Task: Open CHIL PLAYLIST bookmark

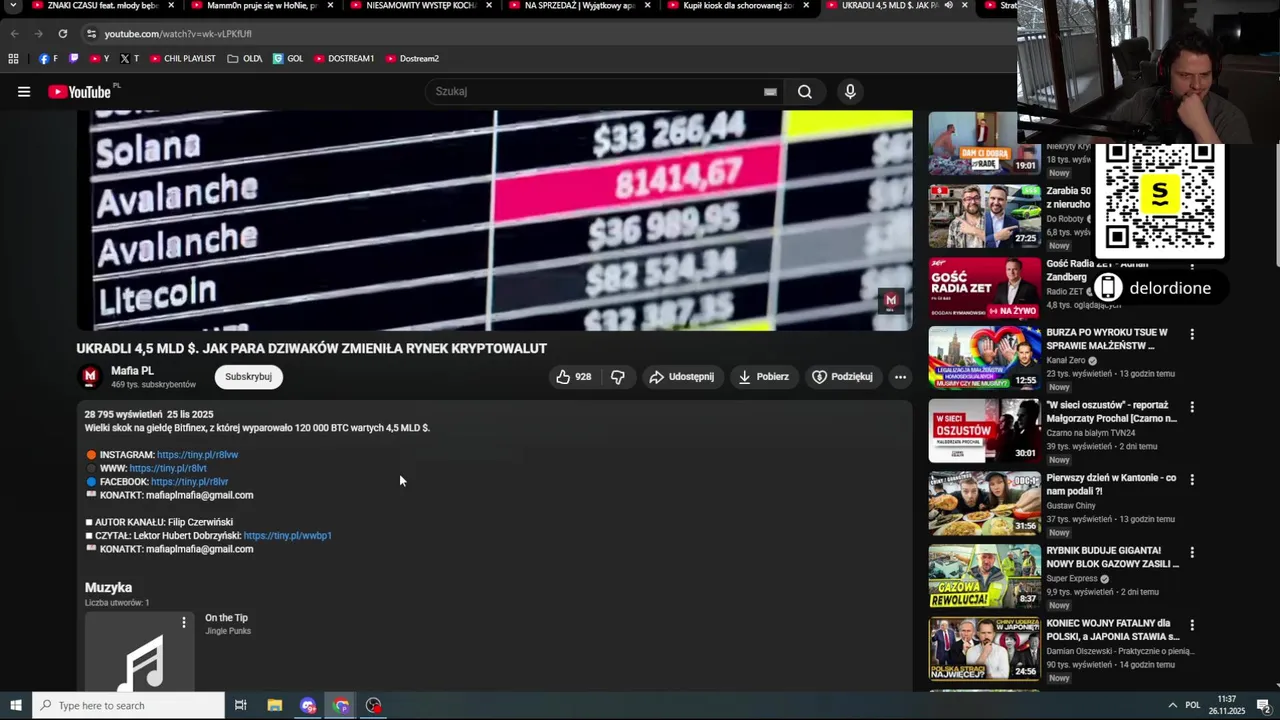Action: click(x=183, y=59)
